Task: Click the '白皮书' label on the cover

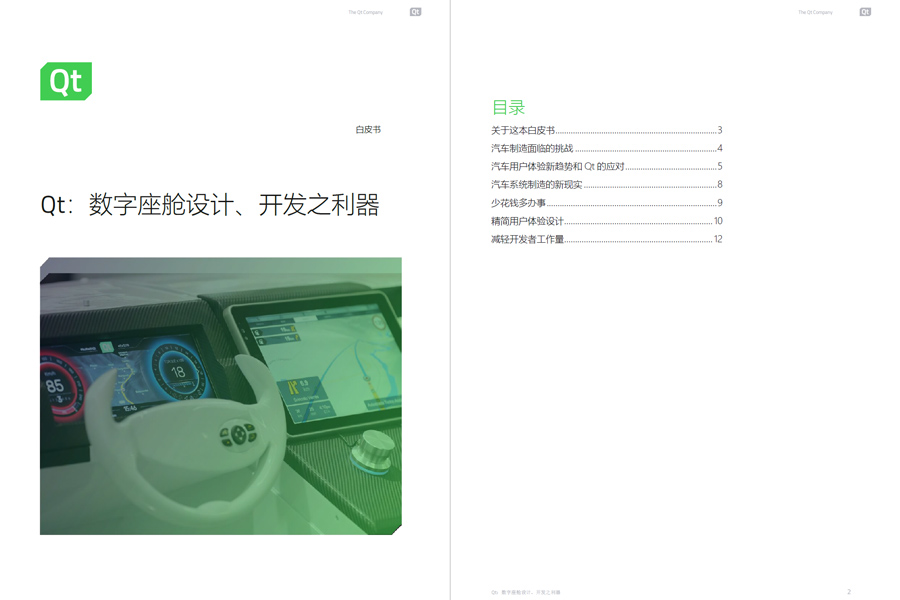Action: click(368, 129)
